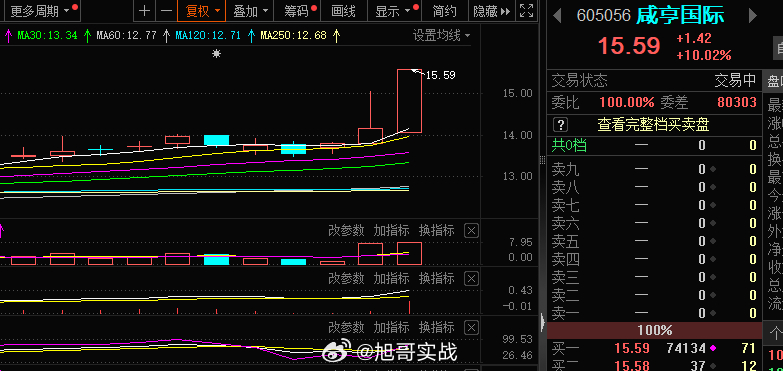Screen dimensions: 783x371
Task: Click the MA250 up arrow
Action: (x=337, y=35)
